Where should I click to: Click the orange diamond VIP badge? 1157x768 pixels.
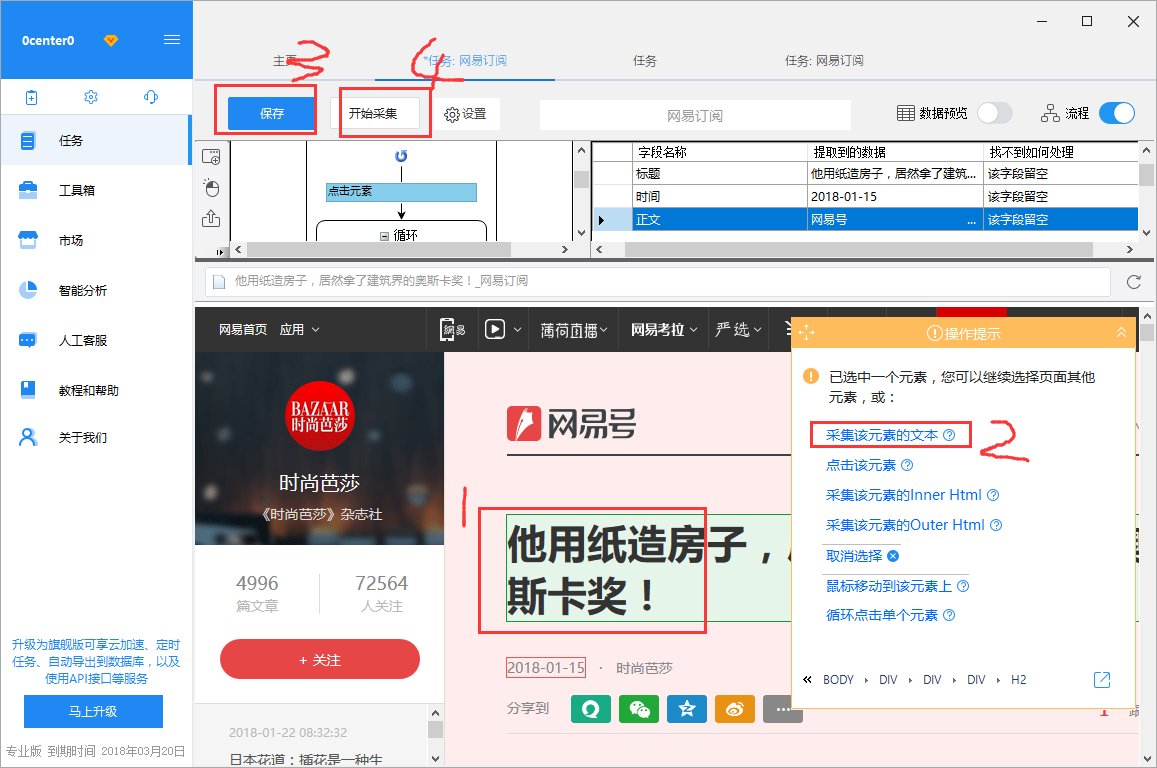click(x=111, y=41)
